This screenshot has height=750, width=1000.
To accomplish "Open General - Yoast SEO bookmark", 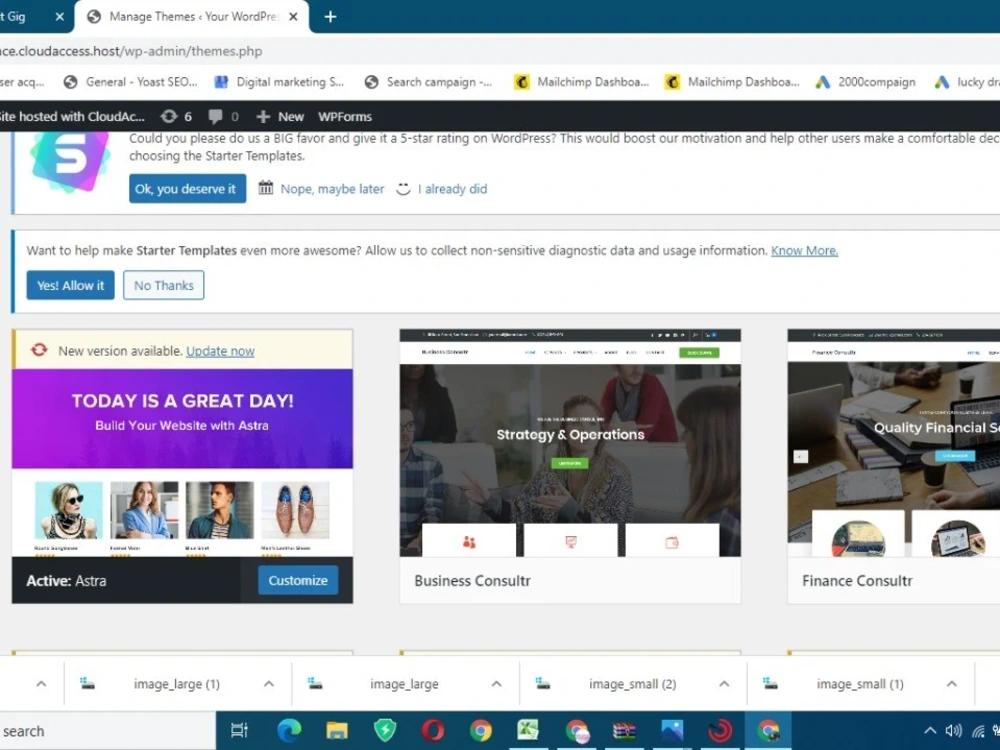I will [131, 82].
